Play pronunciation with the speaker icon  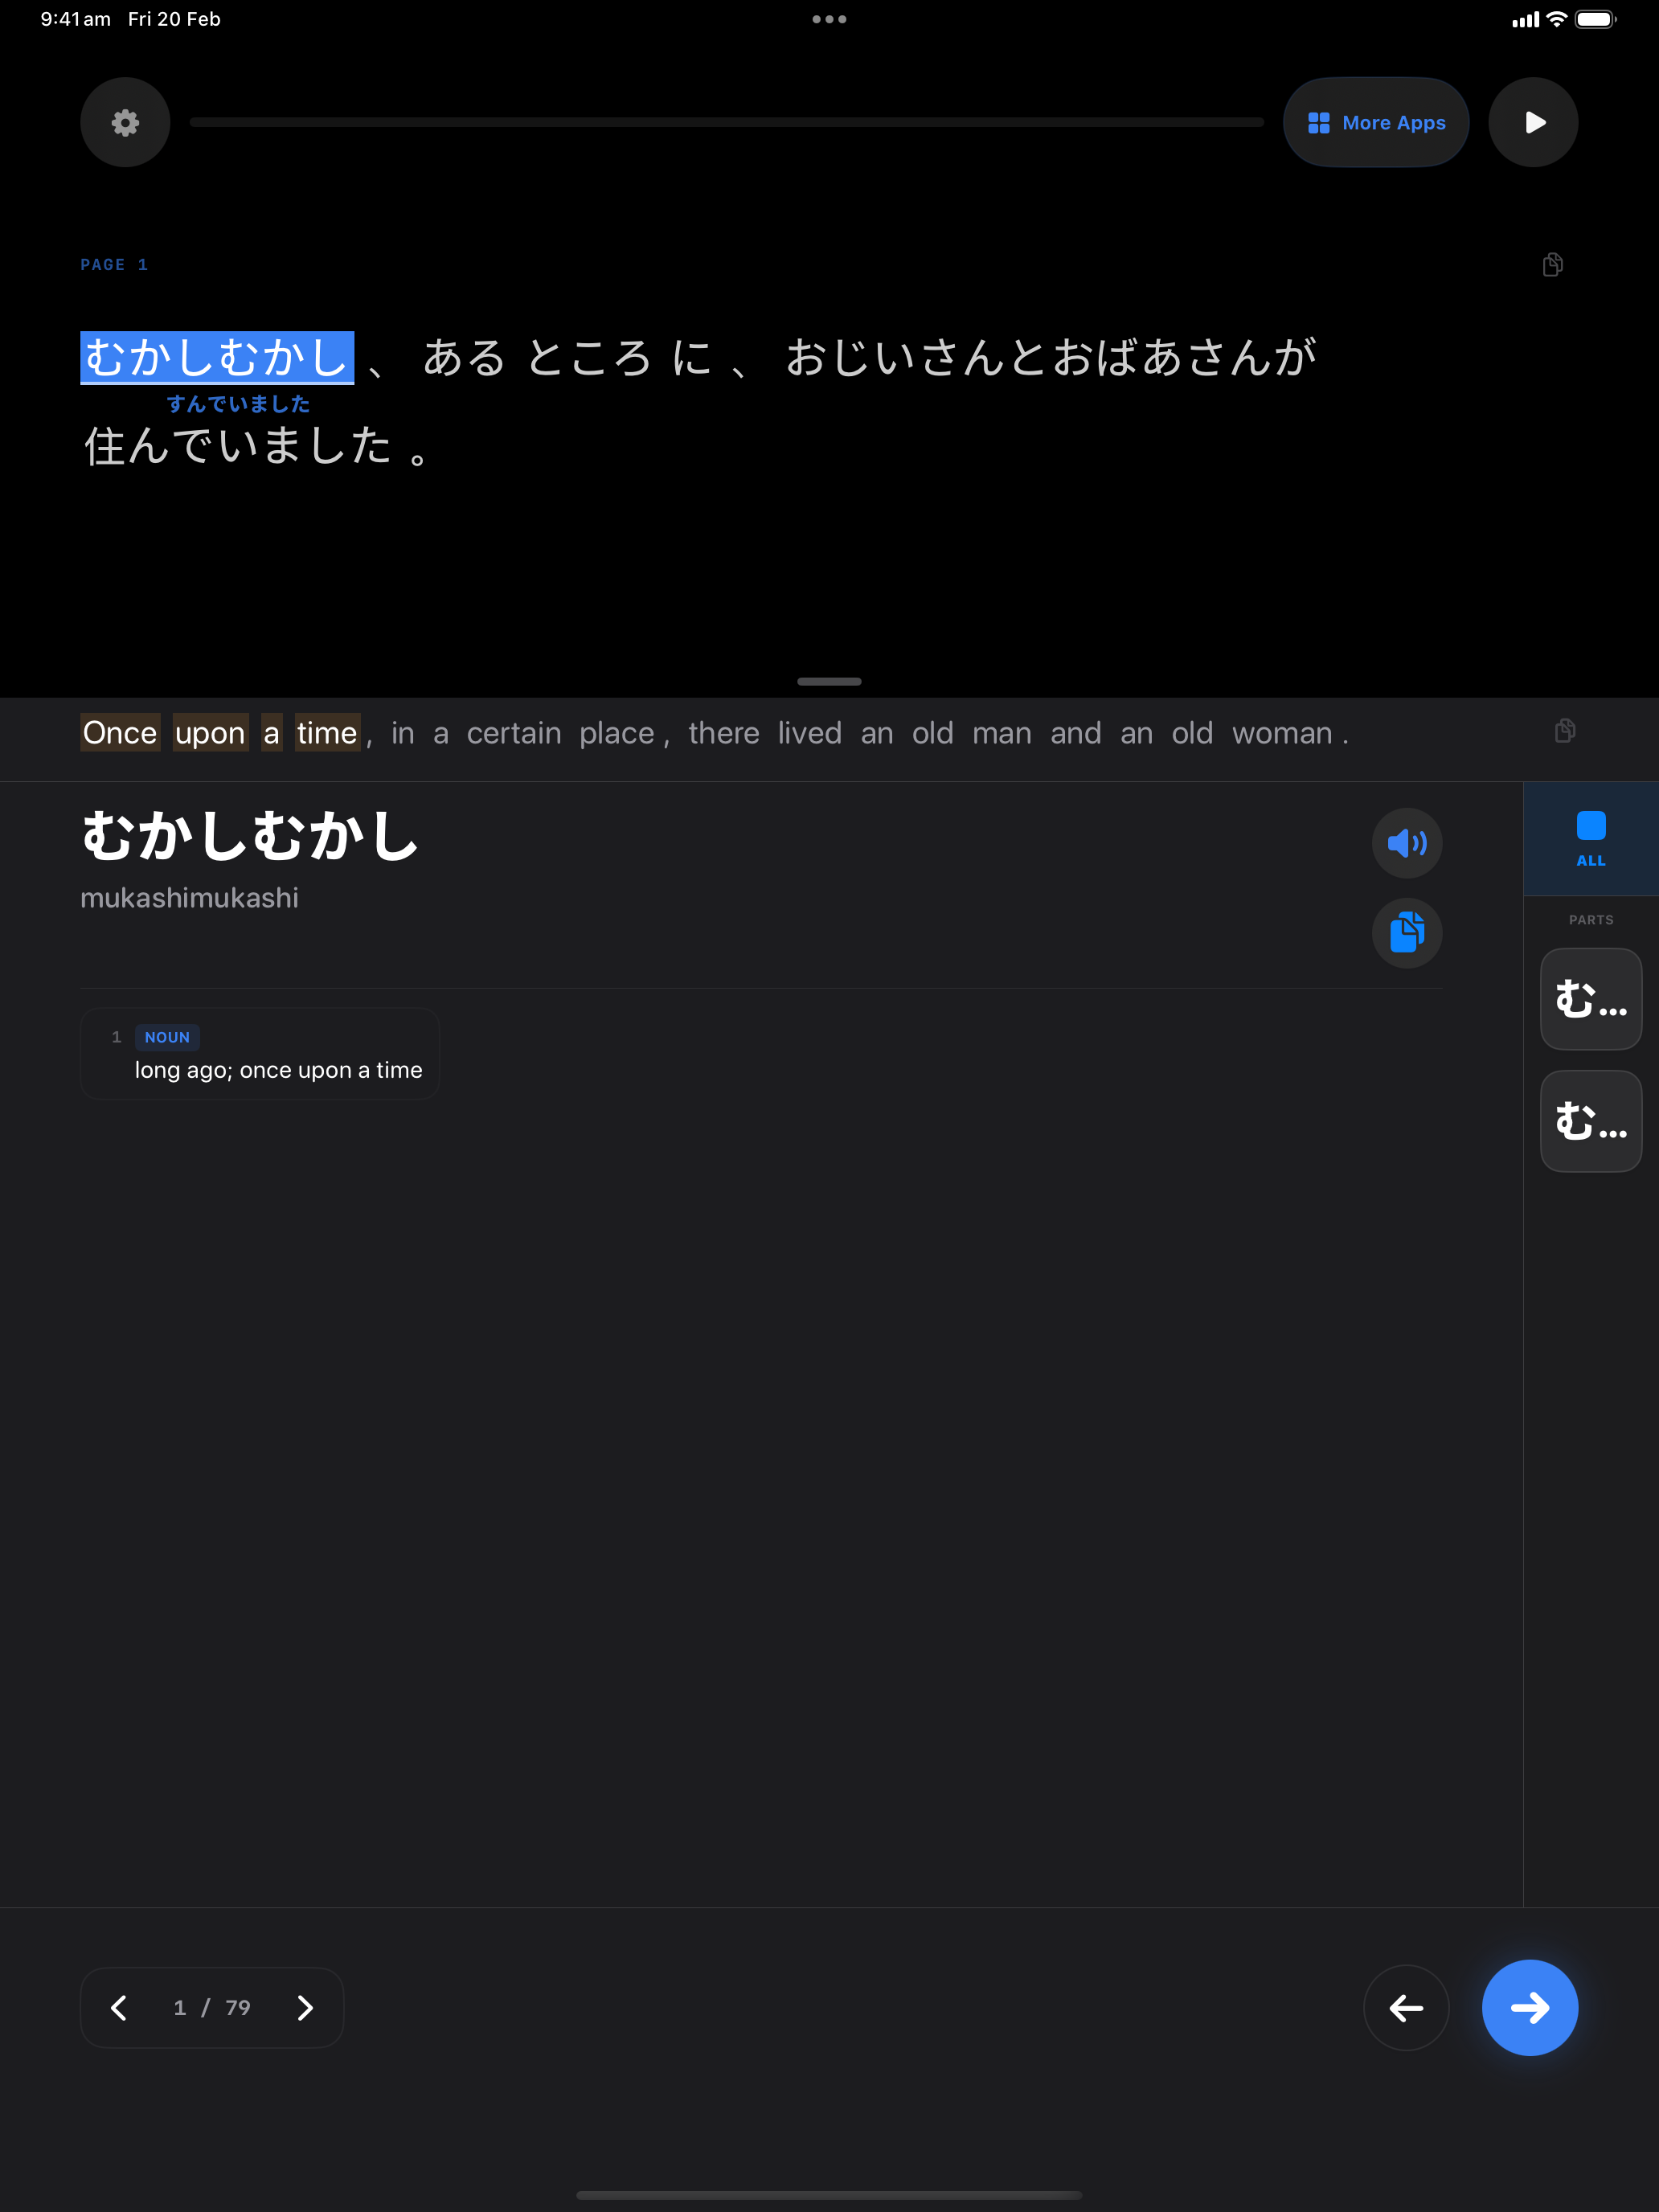pyautogui.click(x=1406, y=843)
